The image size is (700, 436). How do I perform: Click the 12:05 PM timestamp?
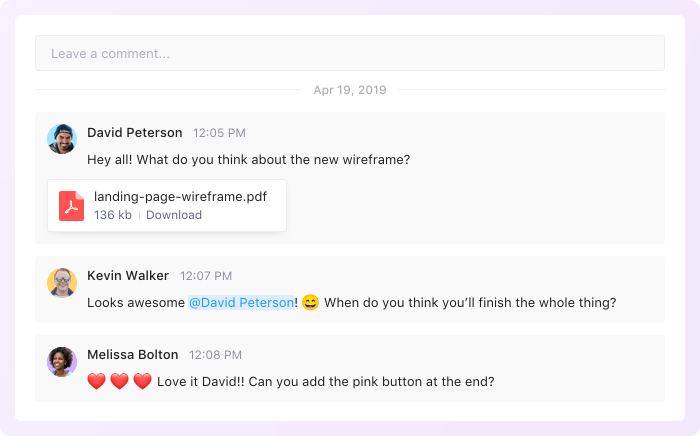[219, 133]
